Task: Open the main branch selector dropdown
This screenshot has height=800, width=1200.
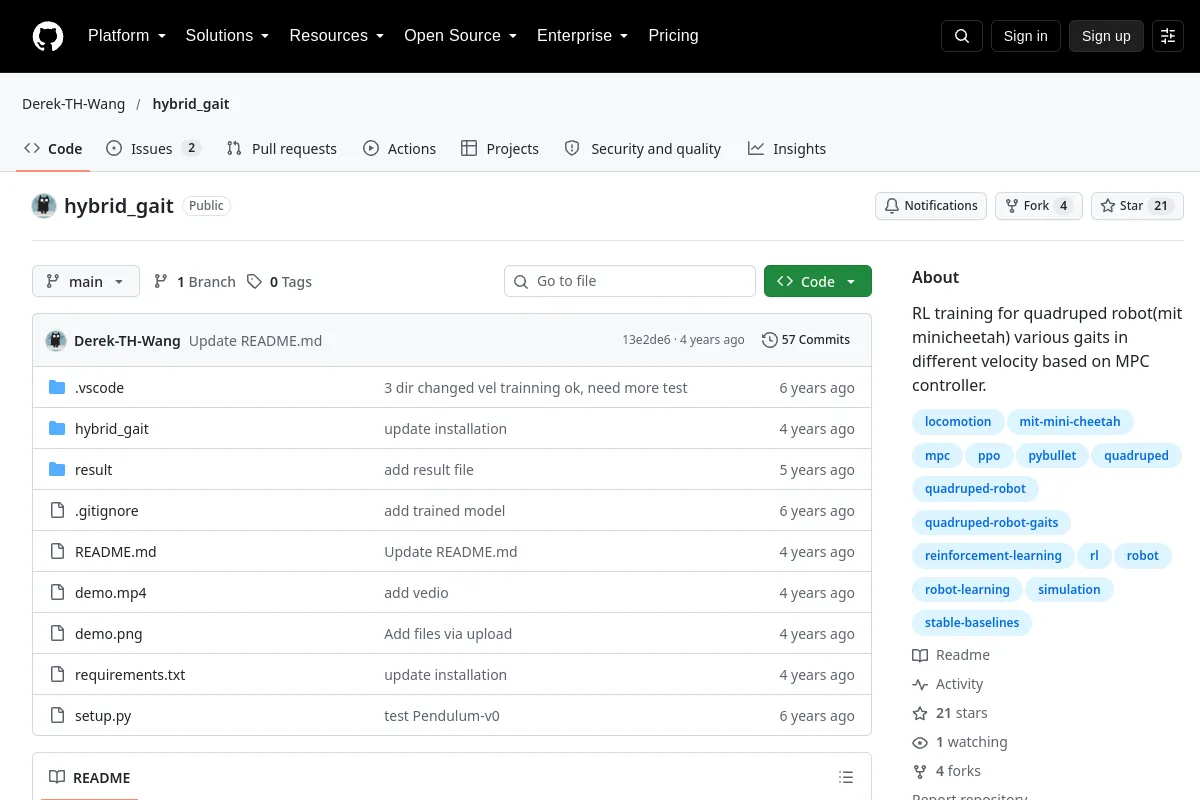Action: pos(86,282)
